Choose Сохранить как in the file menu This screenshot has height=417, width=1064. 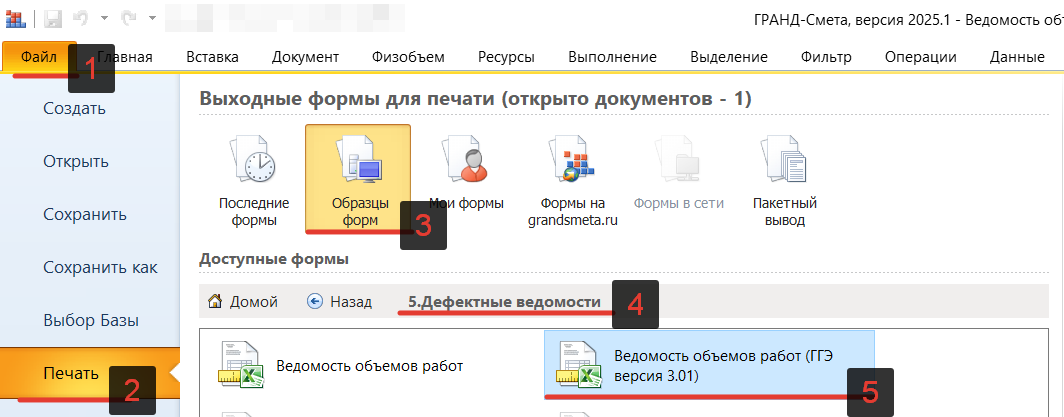coord(100,267)
